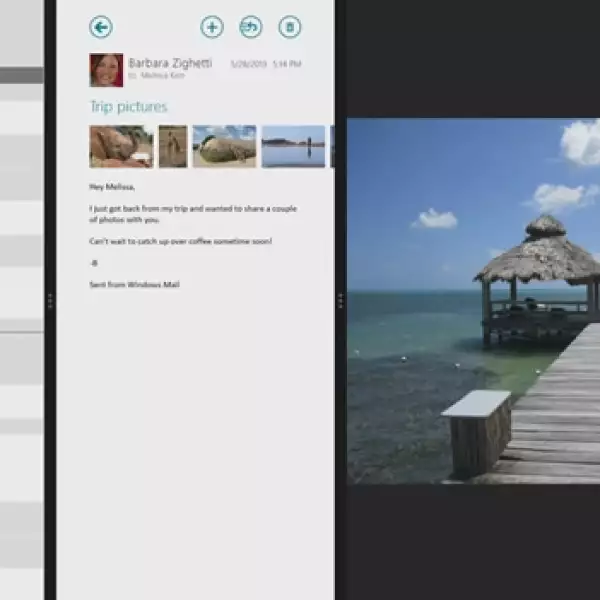Activate the snapped app pane on left
The image size is (600, 600).
pyautogui.click(x=21, y=300)
